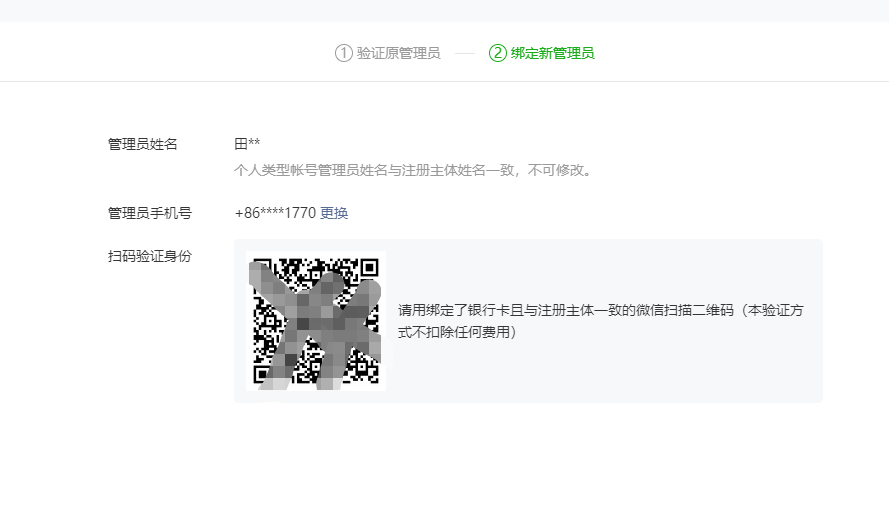
Task: Click the 更换 link beside phone number
Action: pyautogui.click(x=334, y=213)
